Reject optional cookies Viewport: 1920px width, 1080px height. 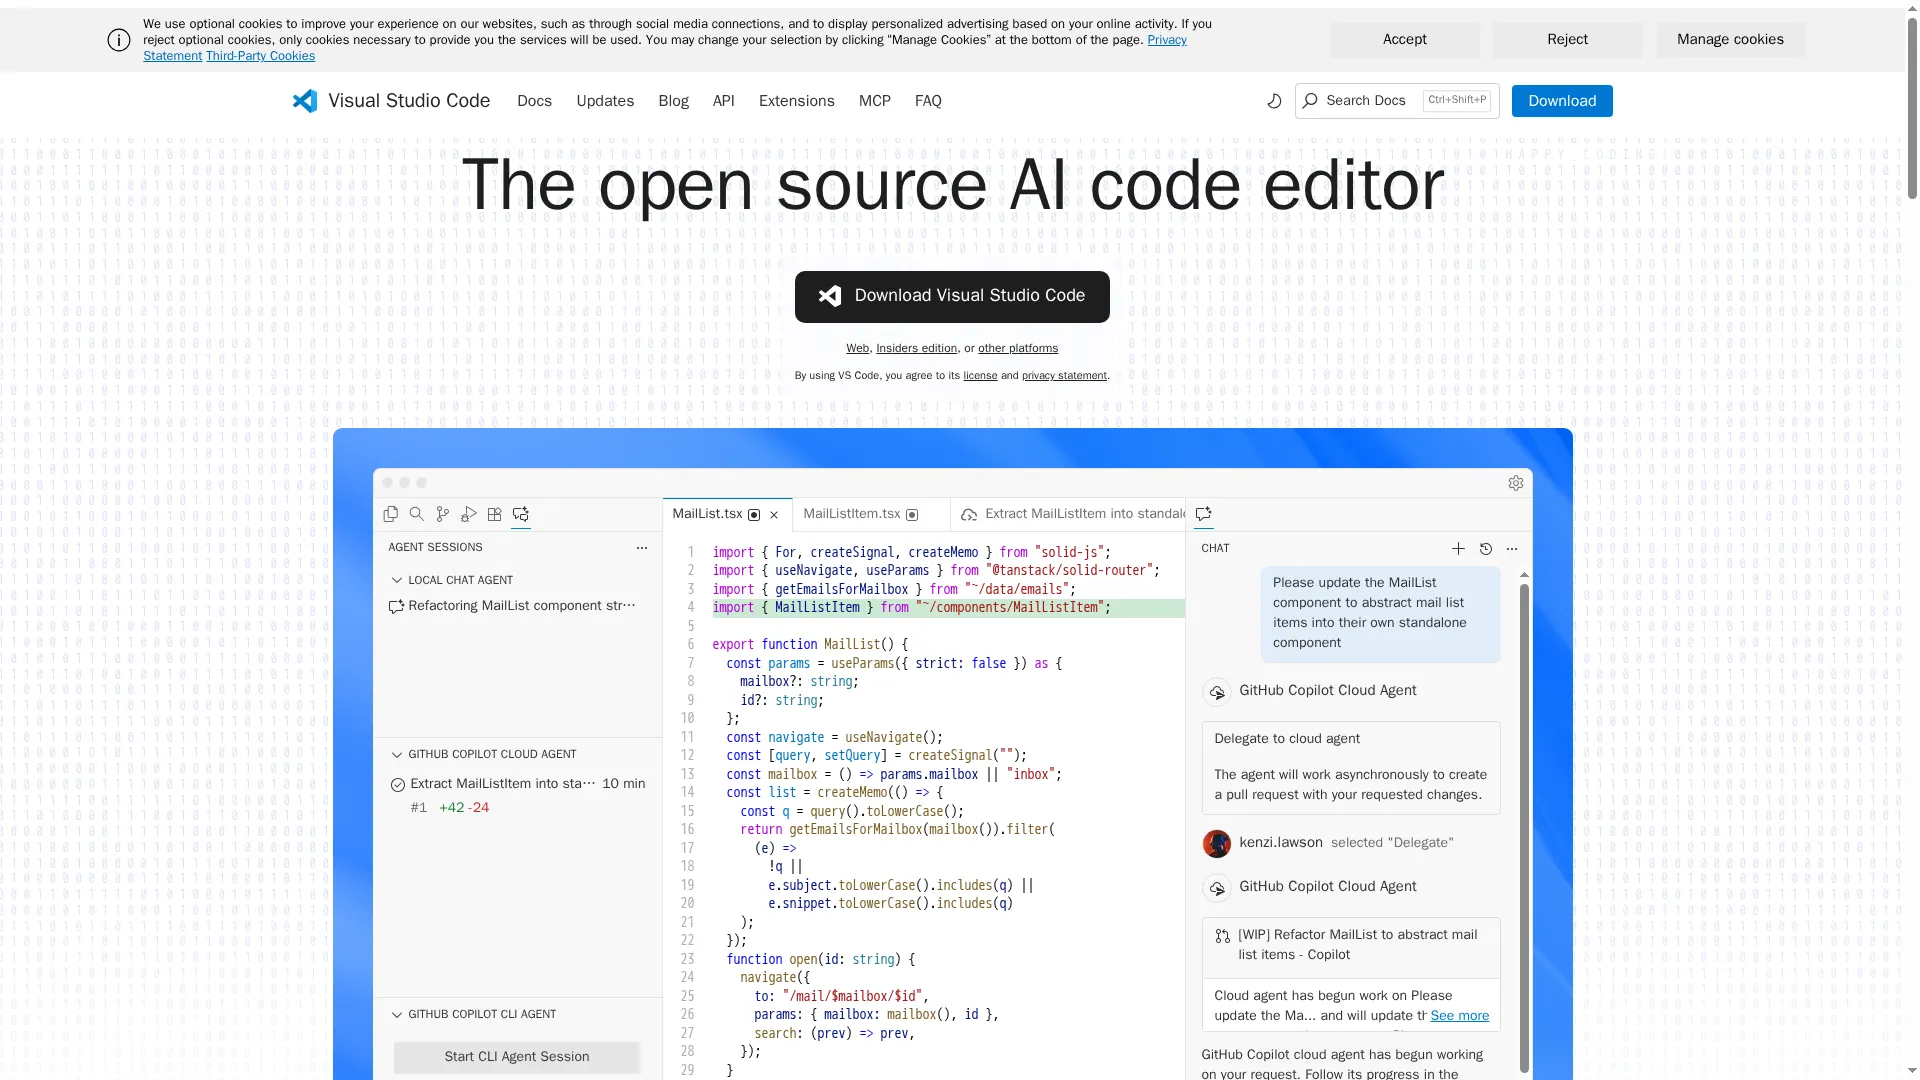tap(1567, 39)
